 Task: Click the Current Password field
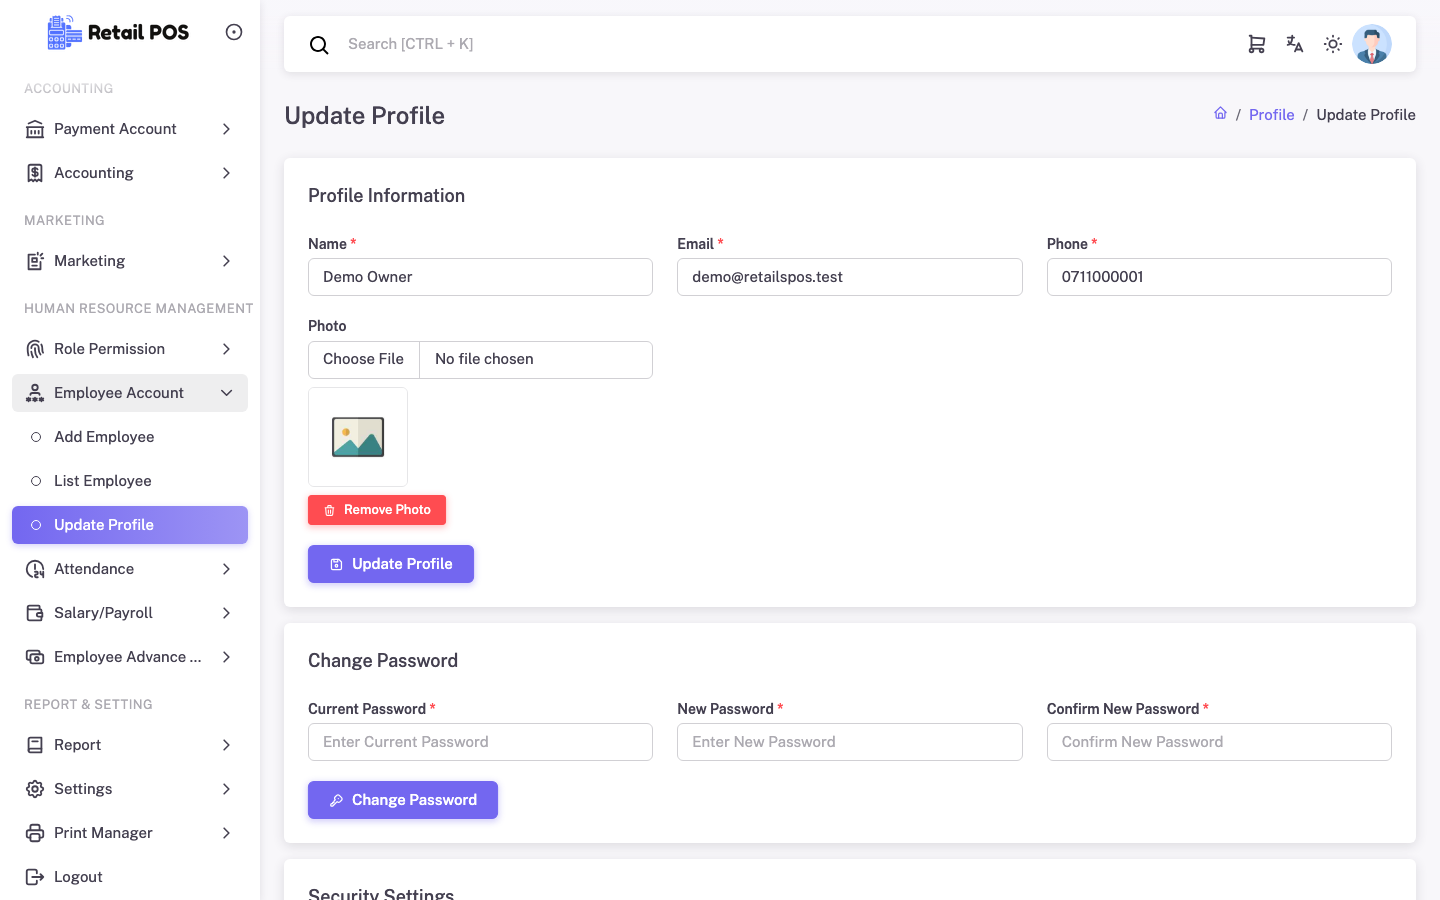[480, 742]
